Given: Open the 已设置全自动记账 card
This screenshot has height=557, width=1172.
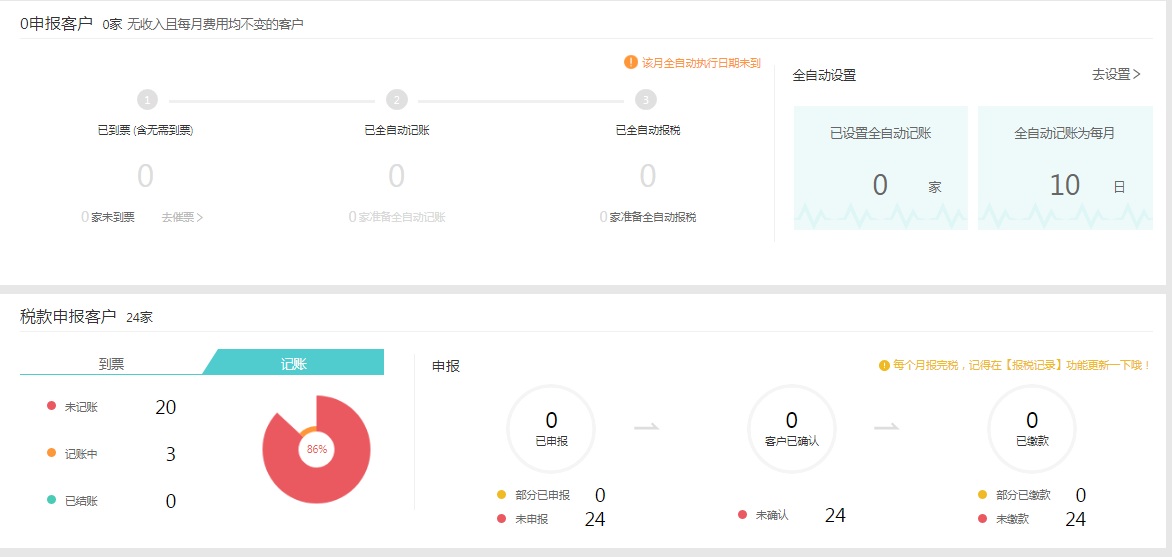Looking at the screenshot, I should pyautogui.click(x=880, y=167).
